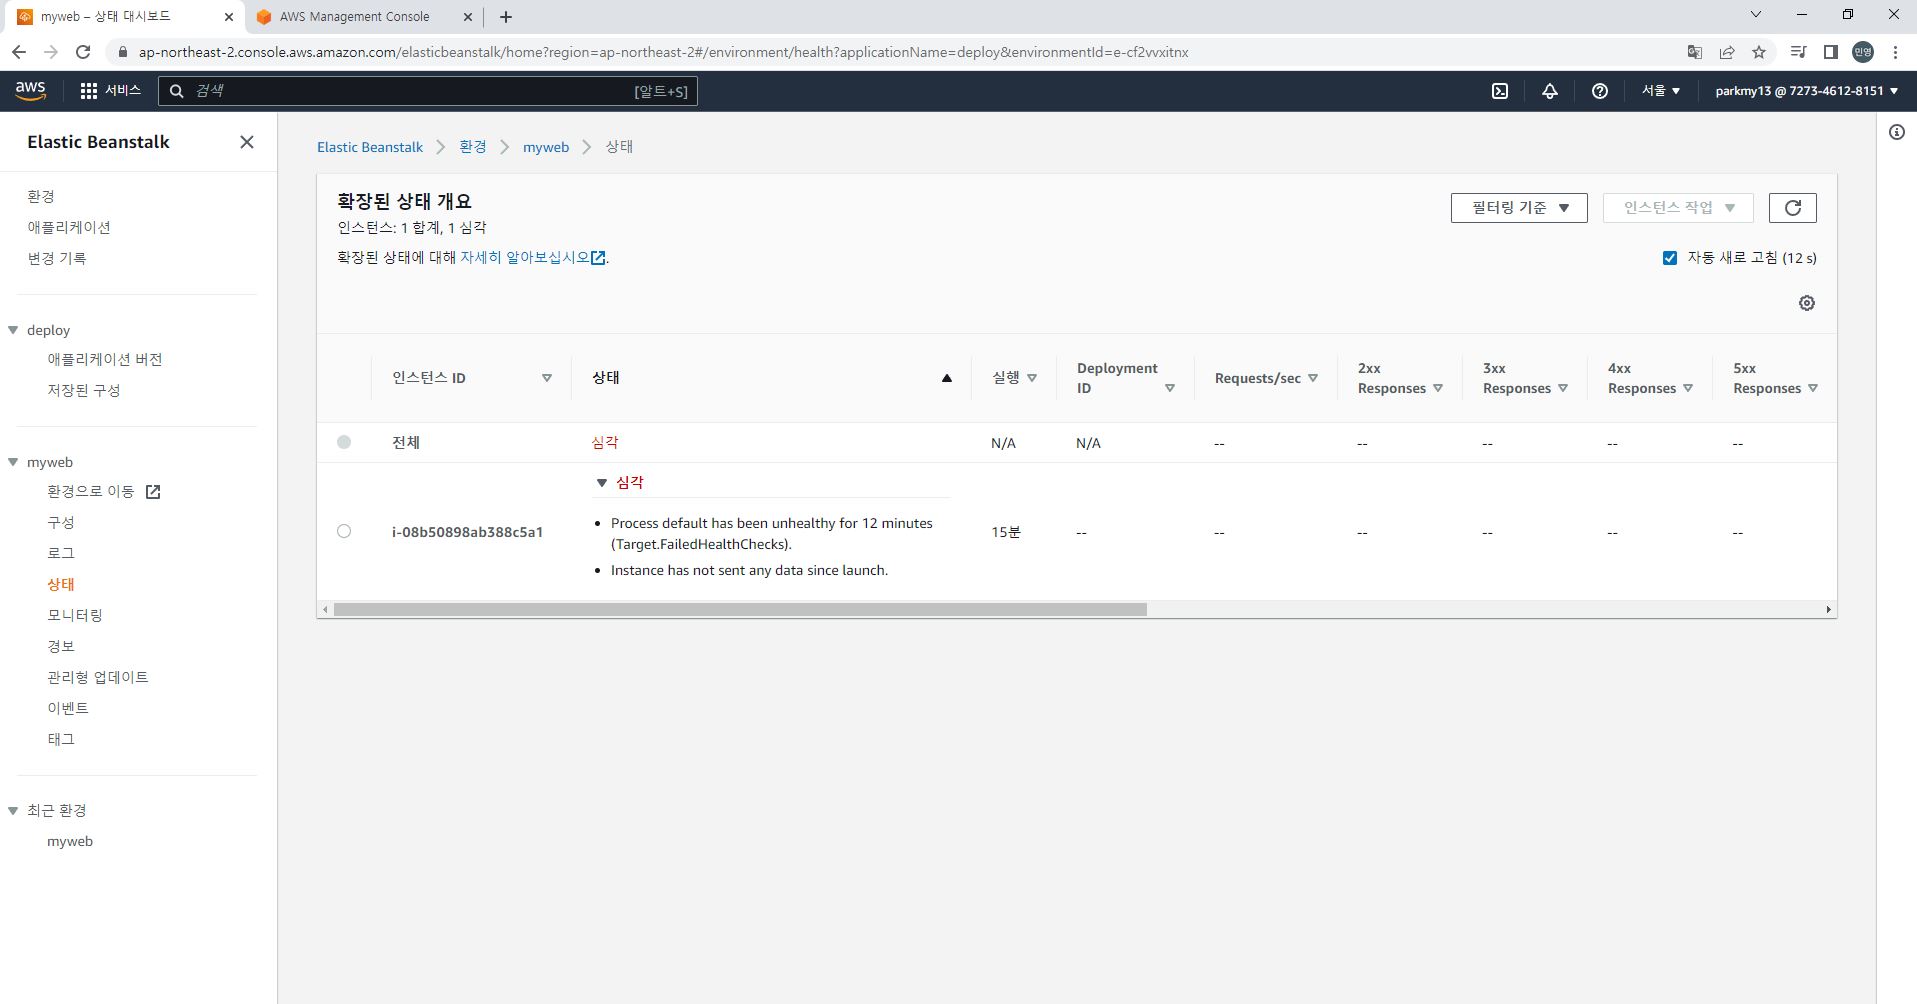Image resolution: width=1917 pixels, height=1004 pixels.
Task: Open 모니터링 in the myweb menu
Action: (x=75, y=615)
